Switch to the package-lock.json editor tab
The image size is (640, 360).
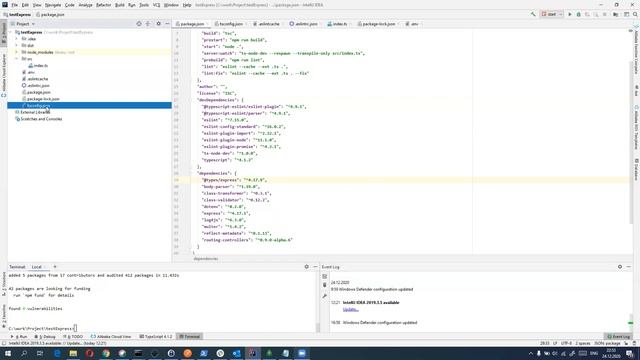378,24
